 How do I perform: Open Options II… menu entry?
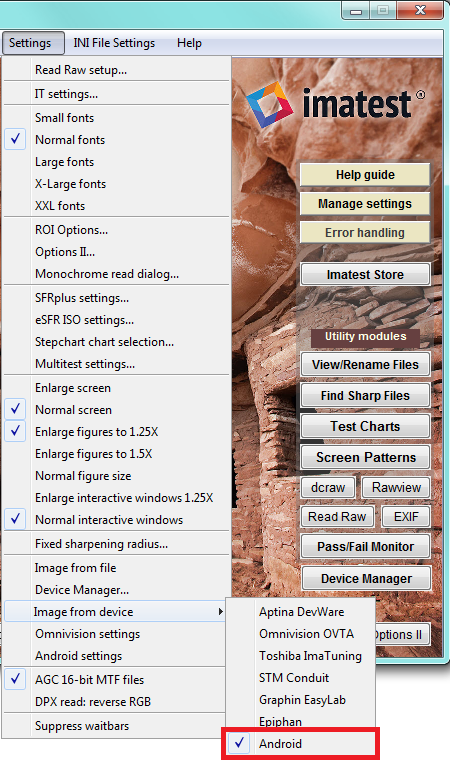click(x=117, y=251)
